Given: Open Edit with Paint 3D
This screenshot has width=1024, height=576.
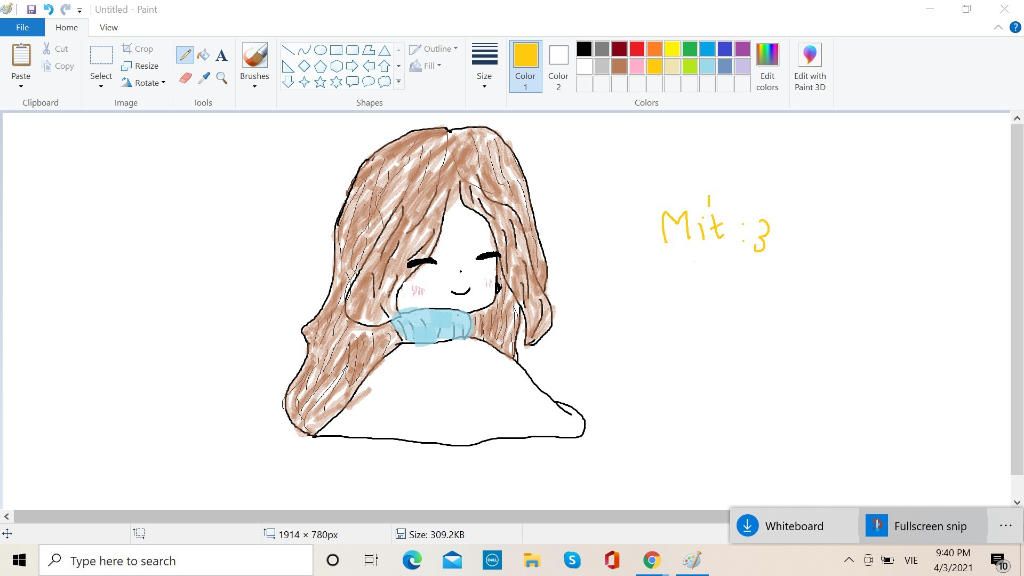Looking at the screenshot, I should pos(810,66).
